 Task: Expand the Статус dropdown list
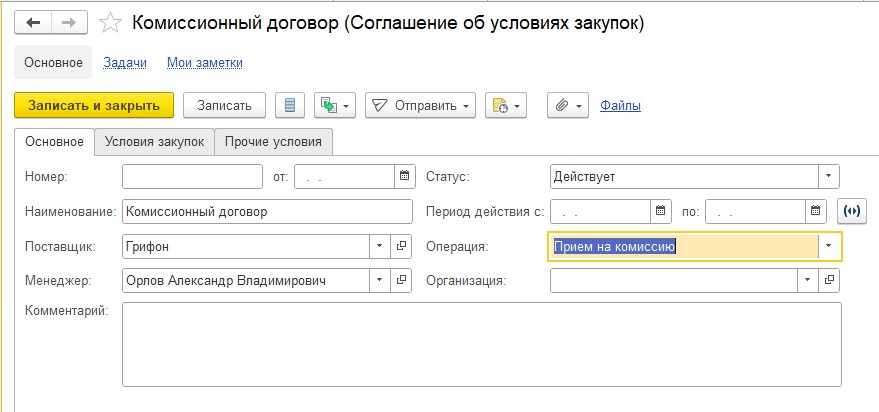point(829,177)
